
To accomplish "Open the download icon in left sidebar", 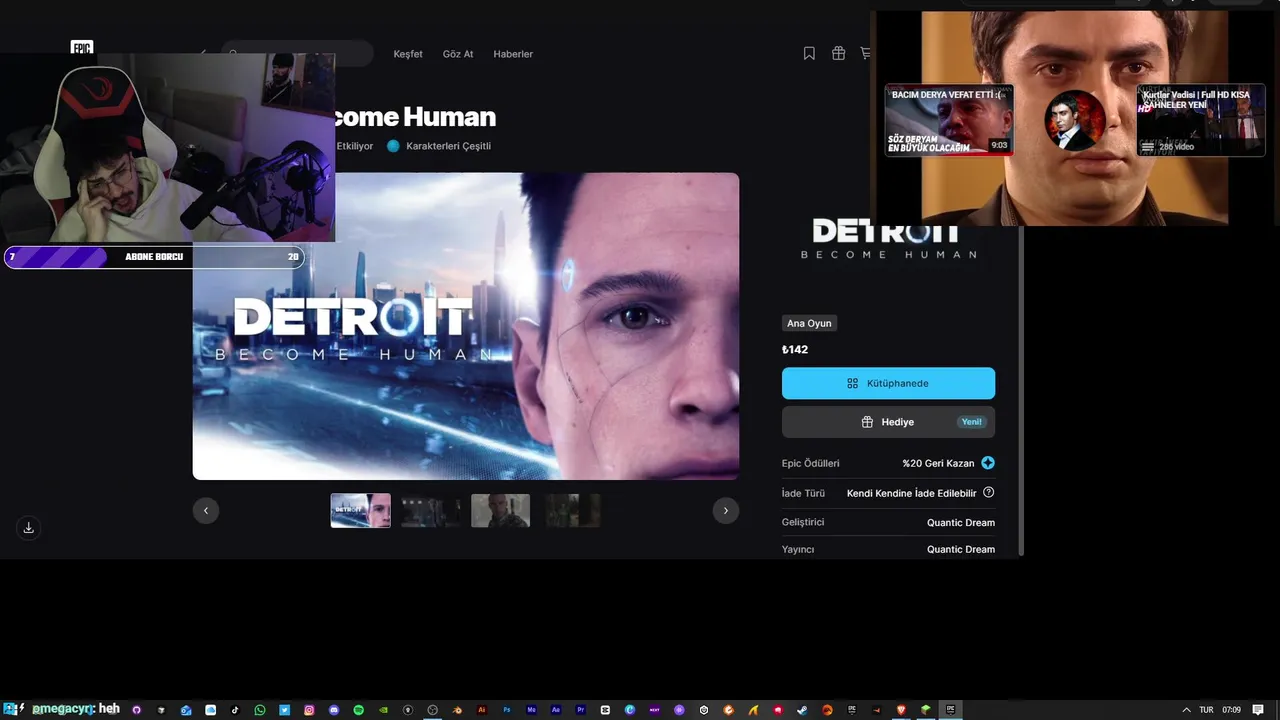I will [28, 527].
